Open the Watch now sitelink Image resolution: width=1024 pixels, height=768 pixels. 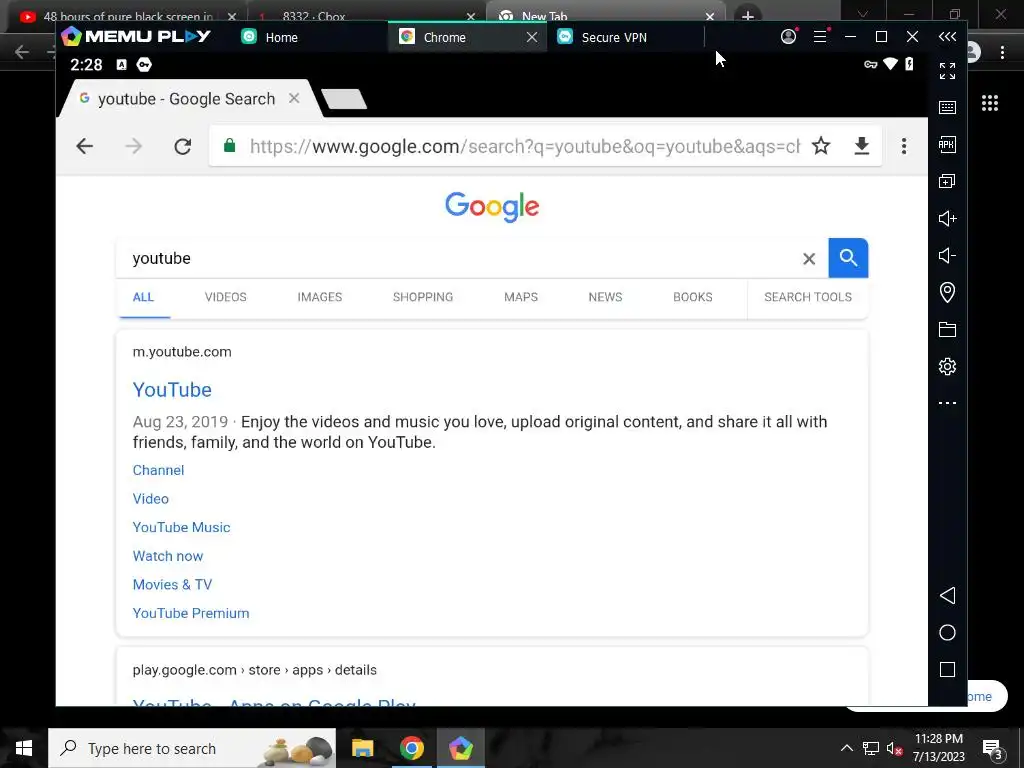tap(168, 556)
